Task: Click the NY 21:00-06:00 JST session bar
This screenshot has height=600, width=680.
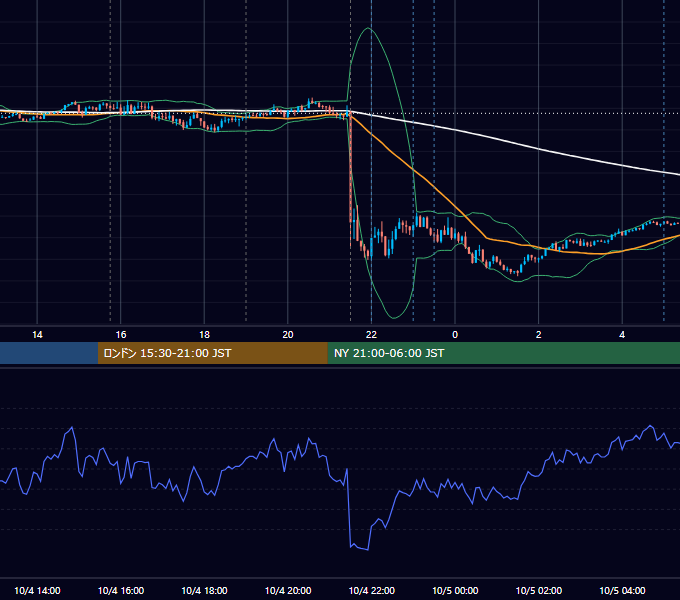Action: point(503,353)
